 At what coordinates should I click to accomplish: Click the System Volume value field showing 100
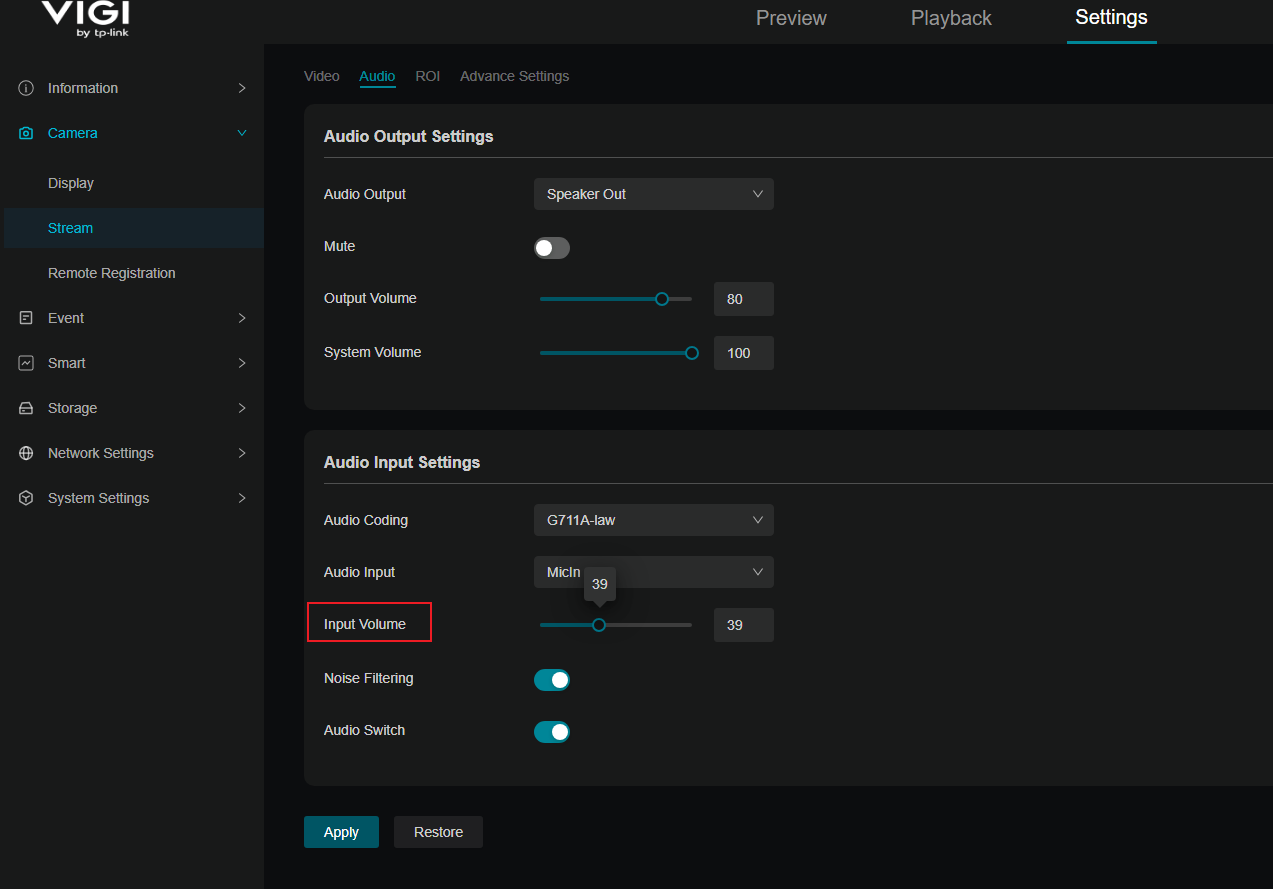[x=744, y=353]
